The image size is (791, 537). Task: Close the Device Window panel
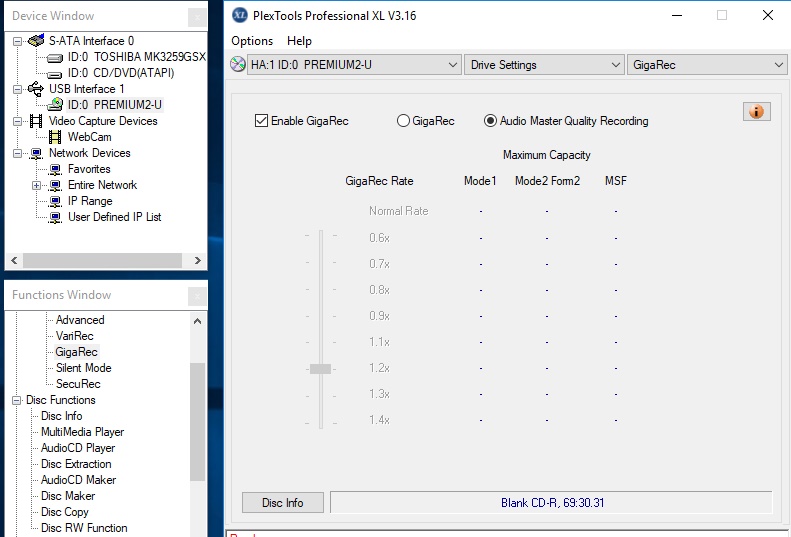[197, 17]
